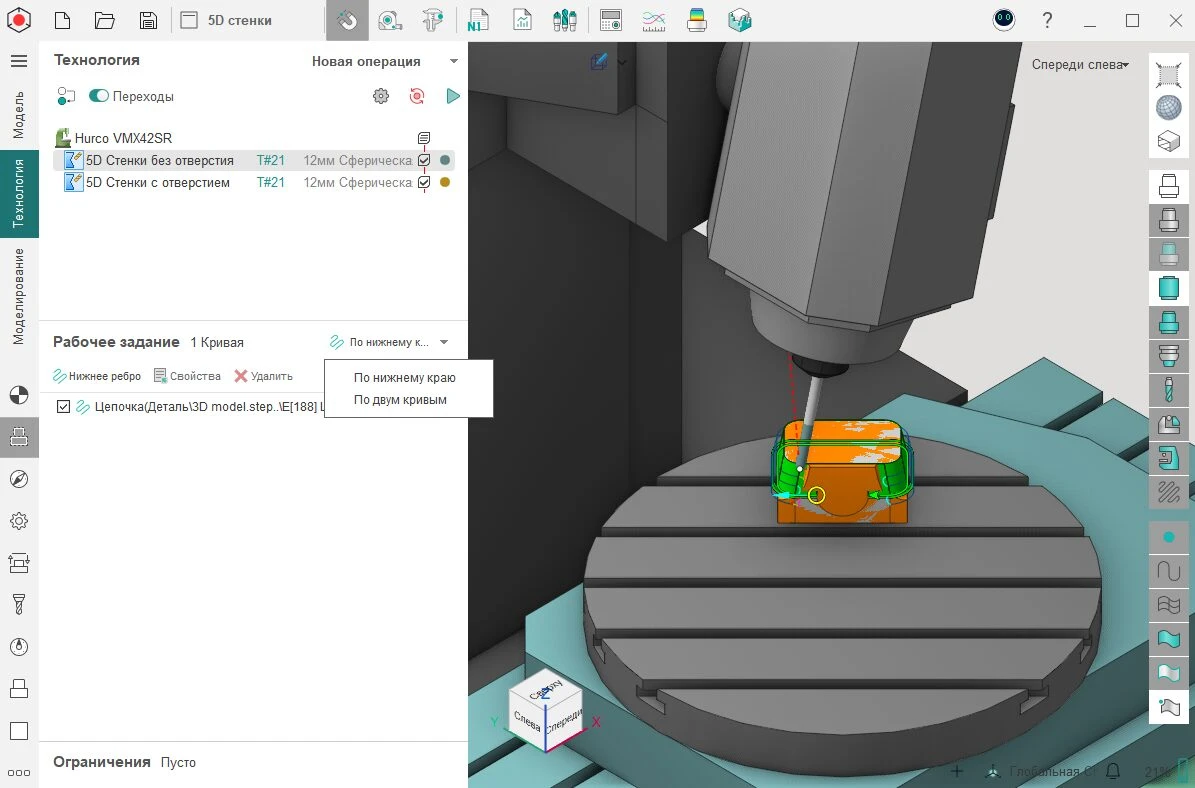Choose По двум кривым from the menu
The image size is (1195, 788).
pos(400,400)
